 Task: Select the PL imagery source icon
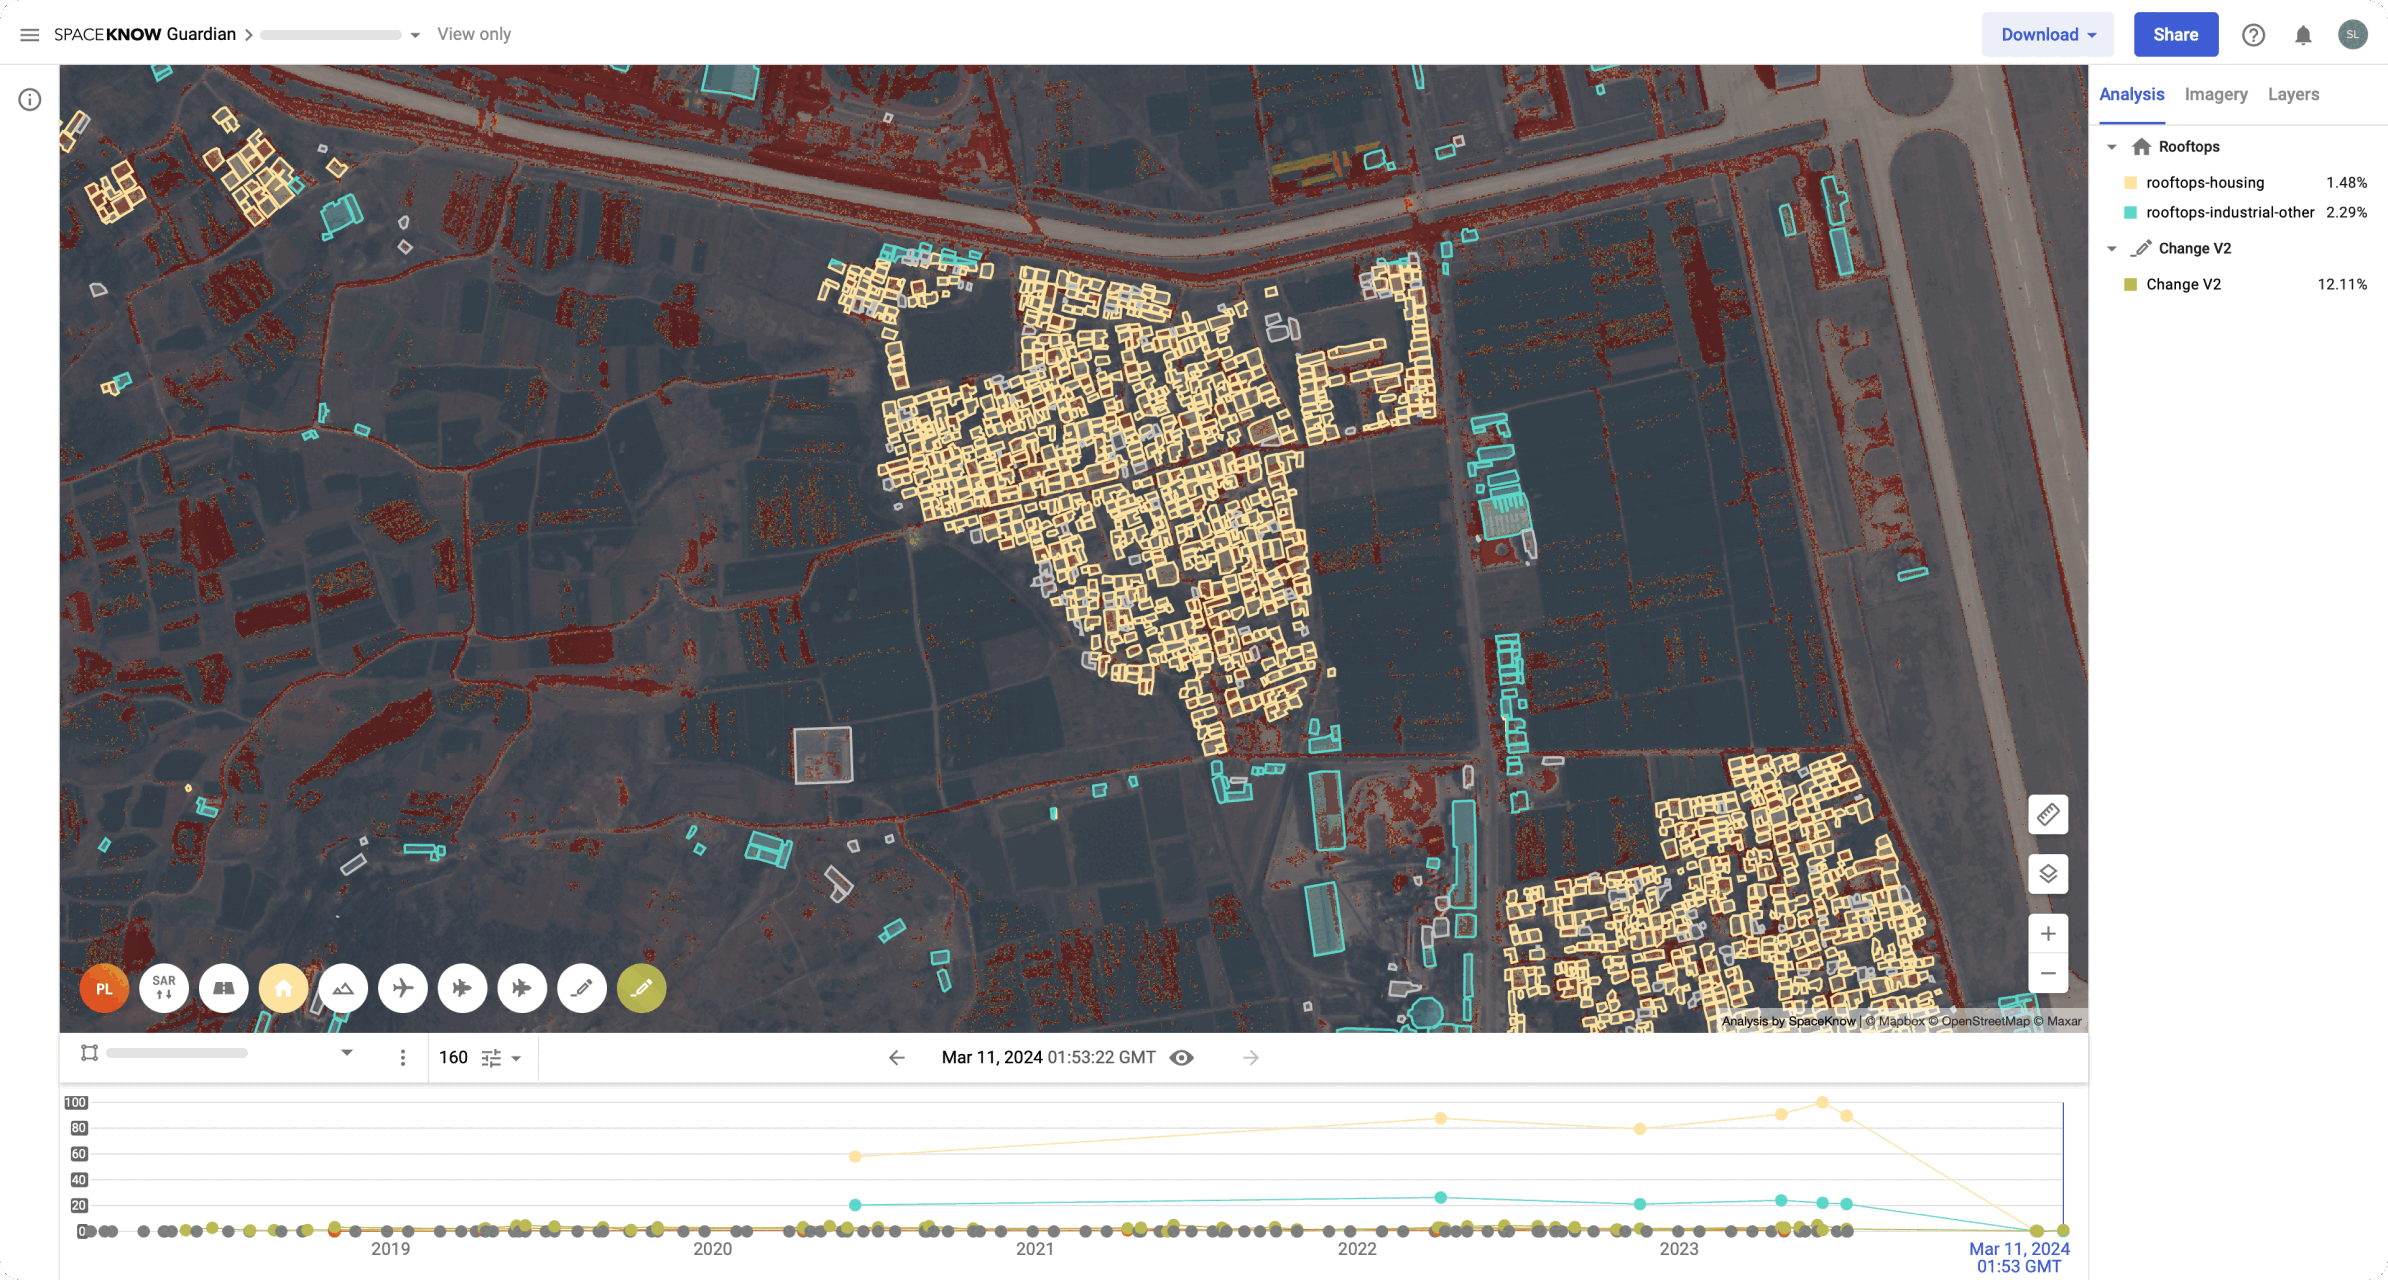point(104,988)
